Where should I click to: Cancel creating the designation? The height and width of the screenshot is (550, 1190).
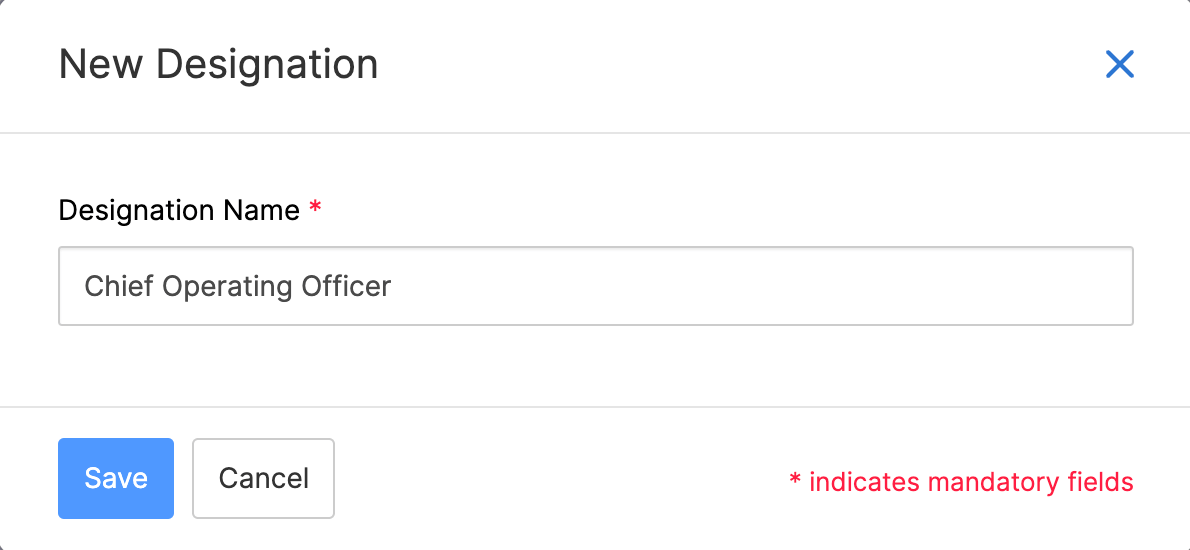[x=263, y=478]
